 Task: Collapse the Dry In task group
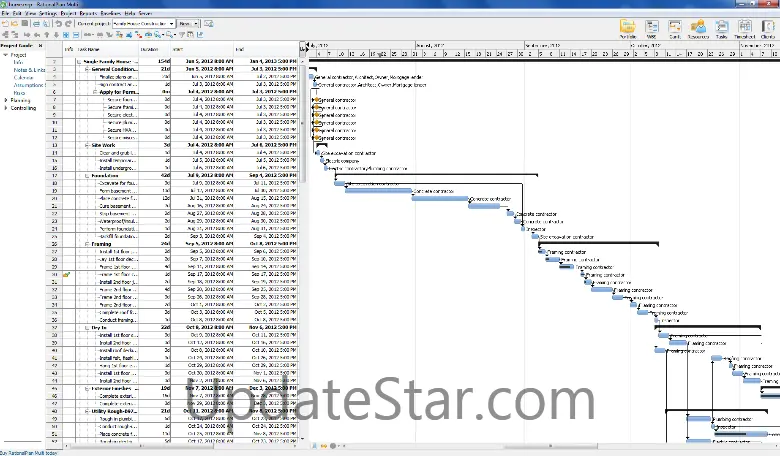(x=87, y=328)
